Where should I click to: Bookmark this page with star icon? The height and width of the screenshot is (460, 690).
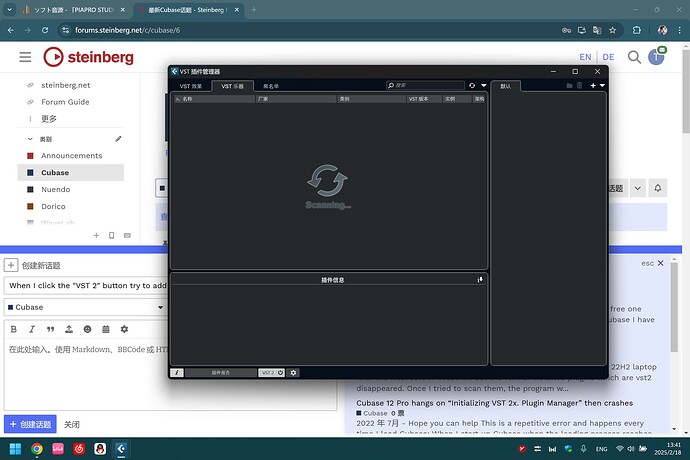click(x=612, y=30)
